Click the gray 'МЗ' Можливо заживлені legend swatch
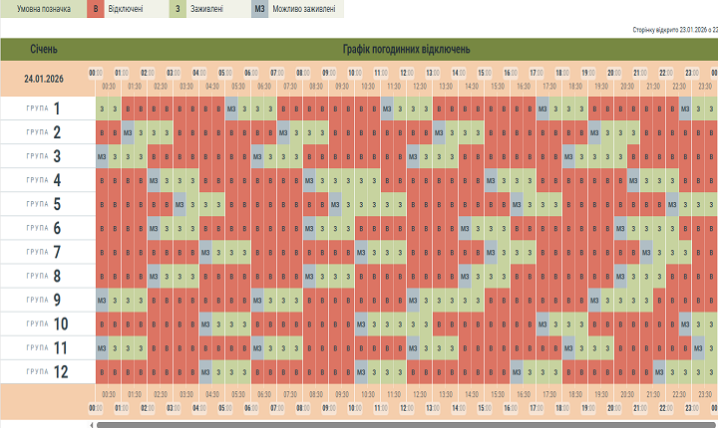The image size is (718, 428). coord(260,8)
